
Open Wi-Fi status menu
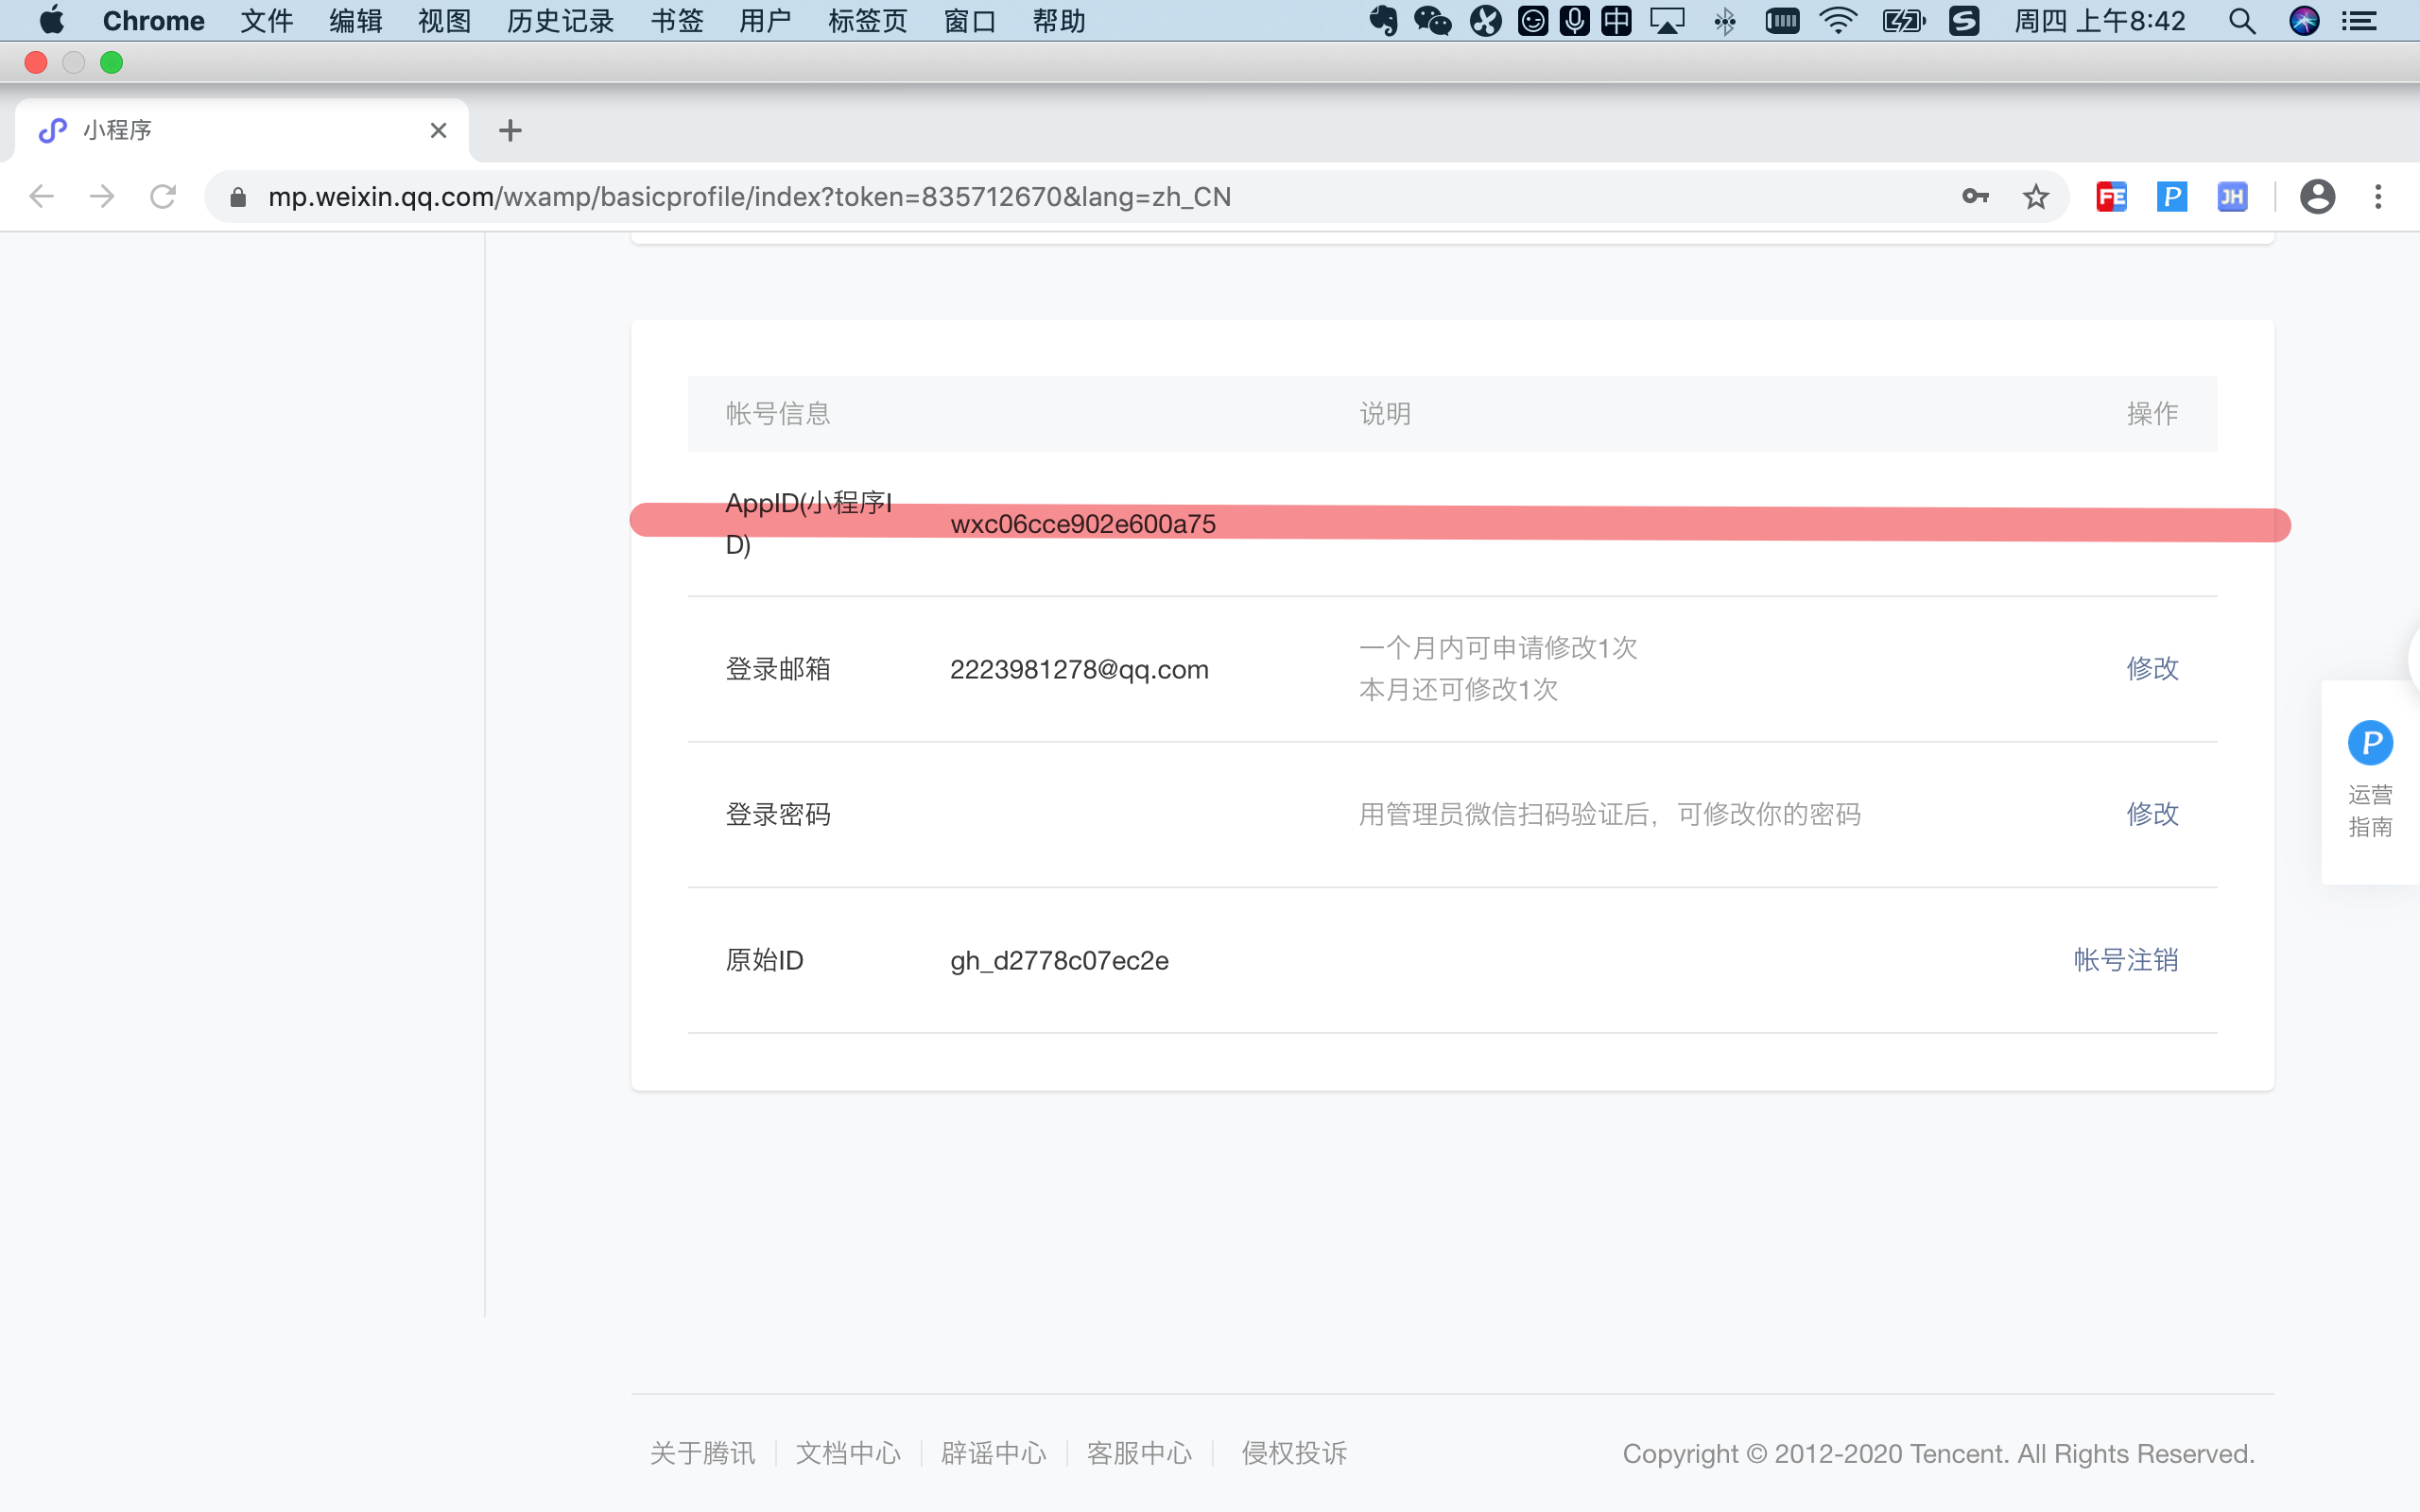pos(1838,21)
